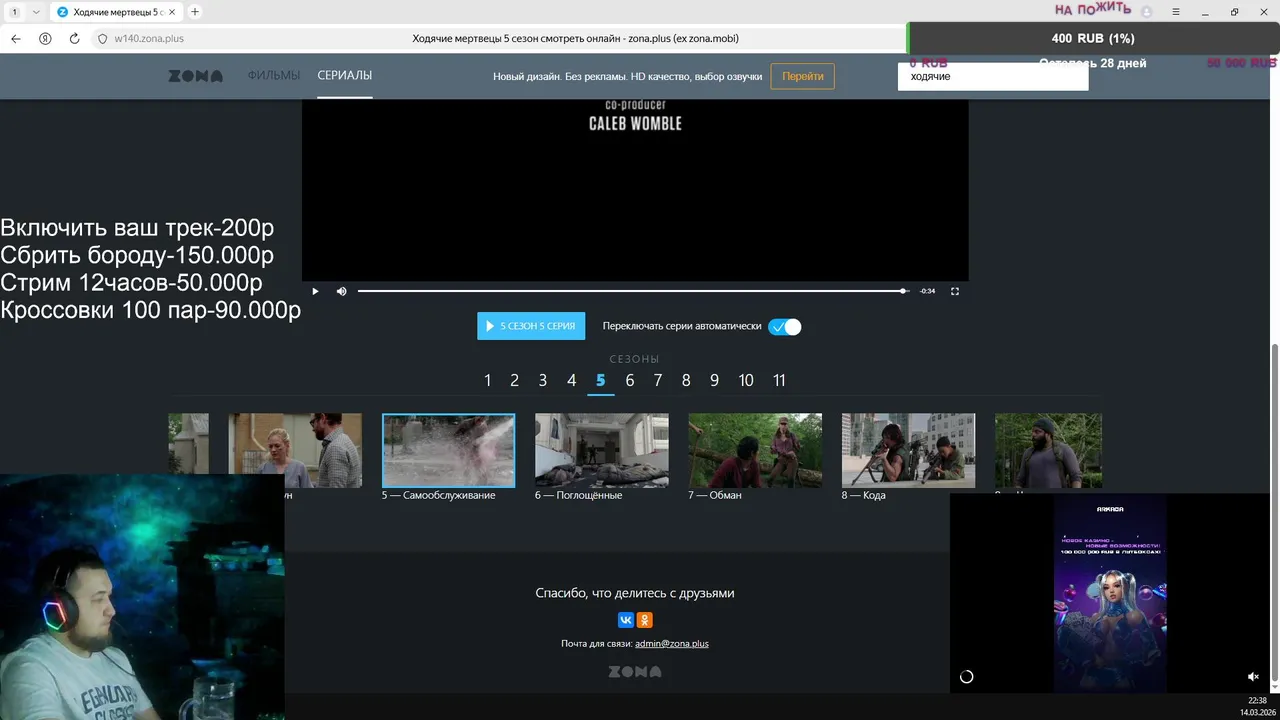This screenshot has width=1280, height=720.
Task: Open the browser profile avatar
Action: point(1147,12)
